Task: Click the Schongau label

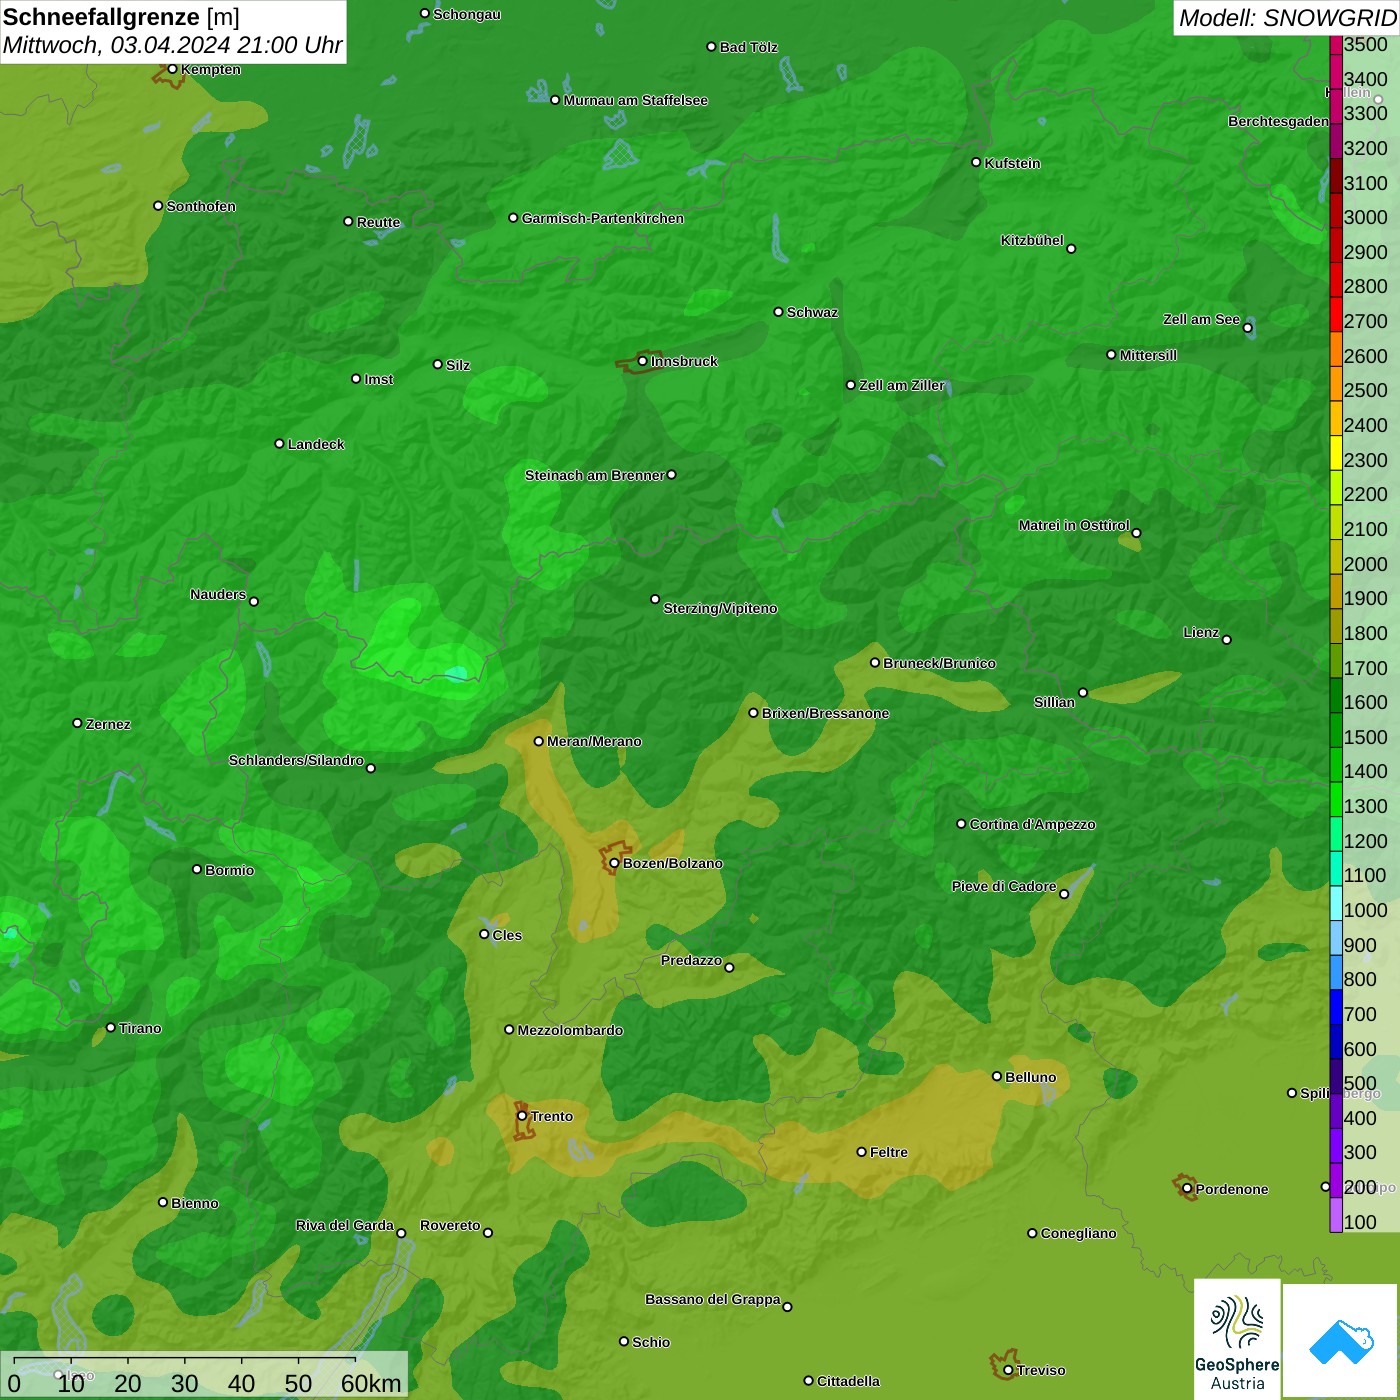Action: (466, 15)
